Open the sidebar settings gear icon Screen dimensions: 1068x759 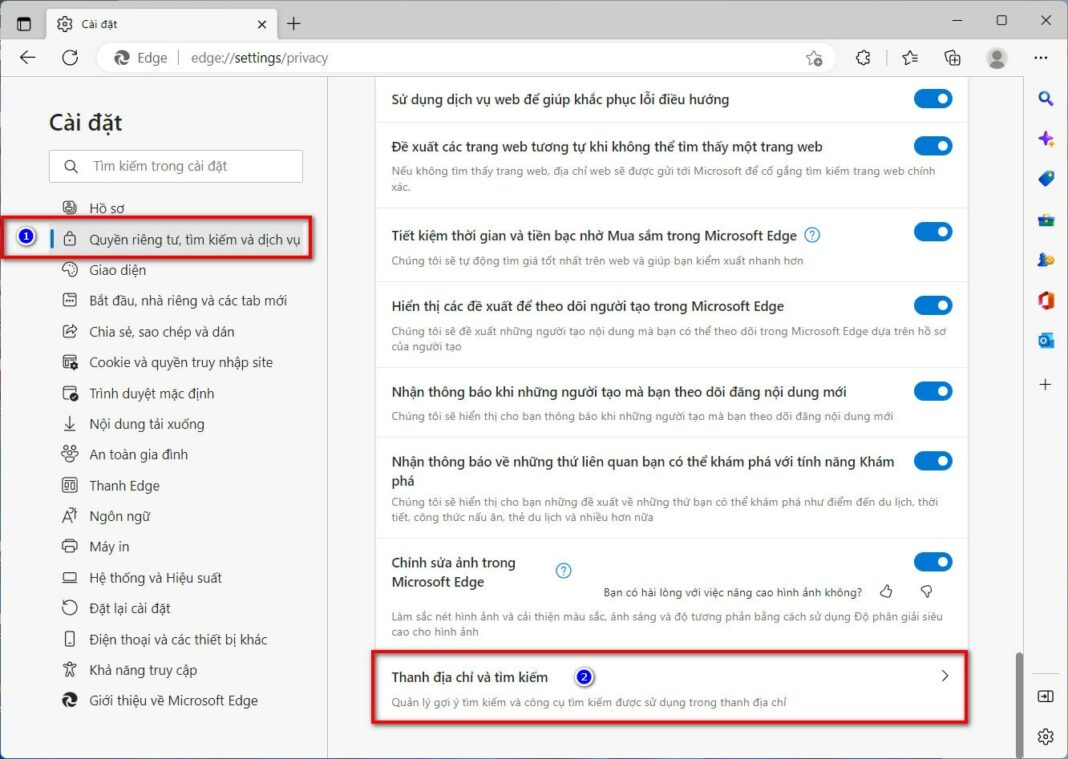(1046, 737)
